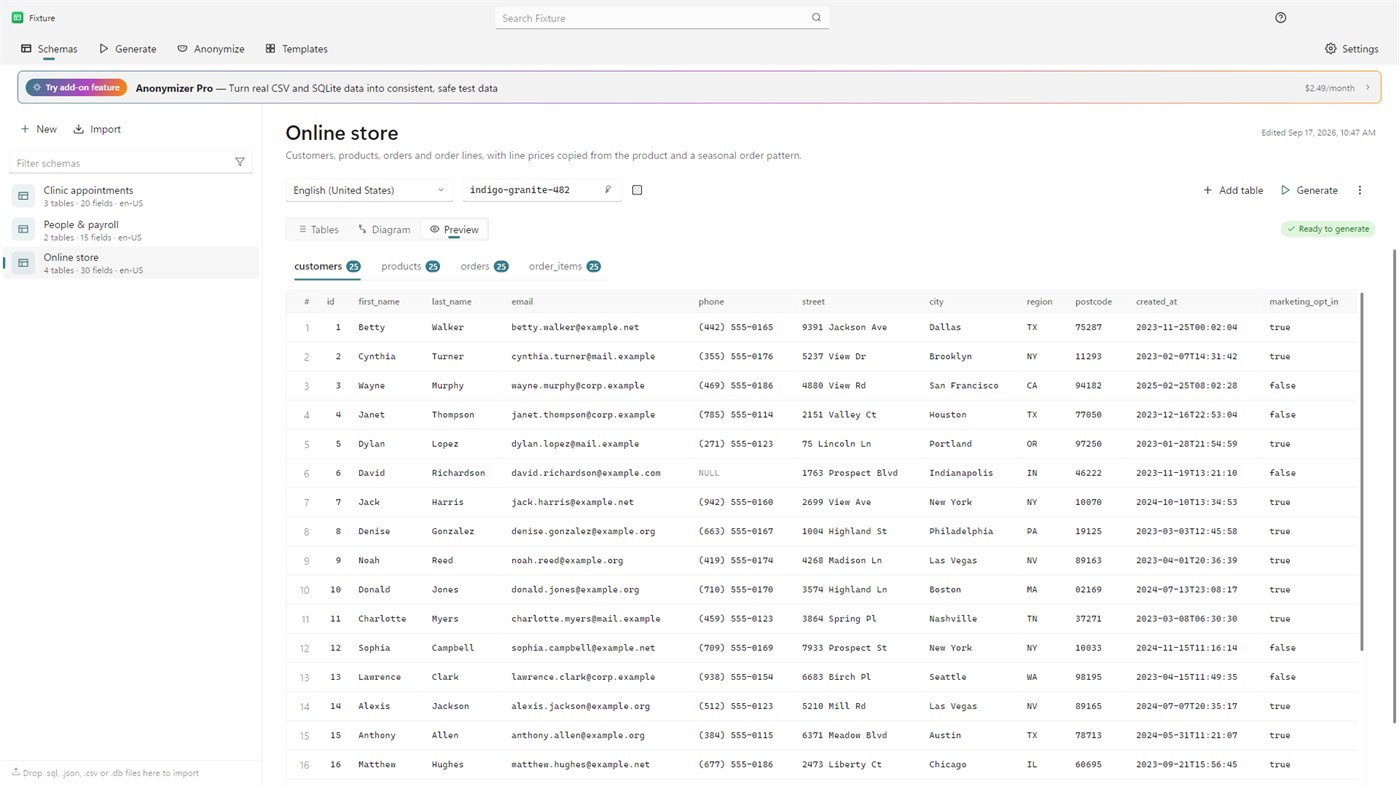Click the created_at column header
The height and width of the screenshot is (787, 1399).
(x=1156, y=301)
